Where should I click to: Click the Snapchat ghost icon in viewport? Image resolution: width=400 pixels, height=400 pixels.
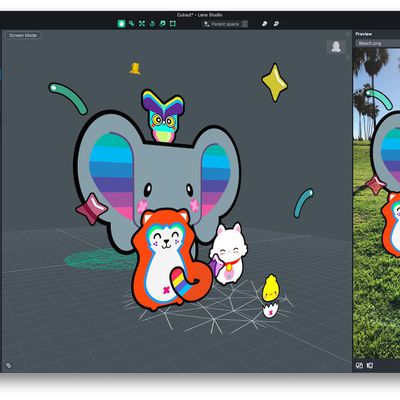(336, 47)
